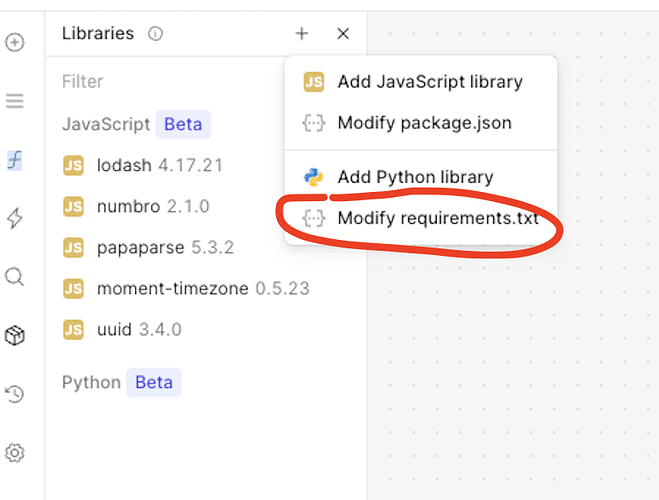
Task: Select the code function sidebar icon
Action: click(15, 161)
